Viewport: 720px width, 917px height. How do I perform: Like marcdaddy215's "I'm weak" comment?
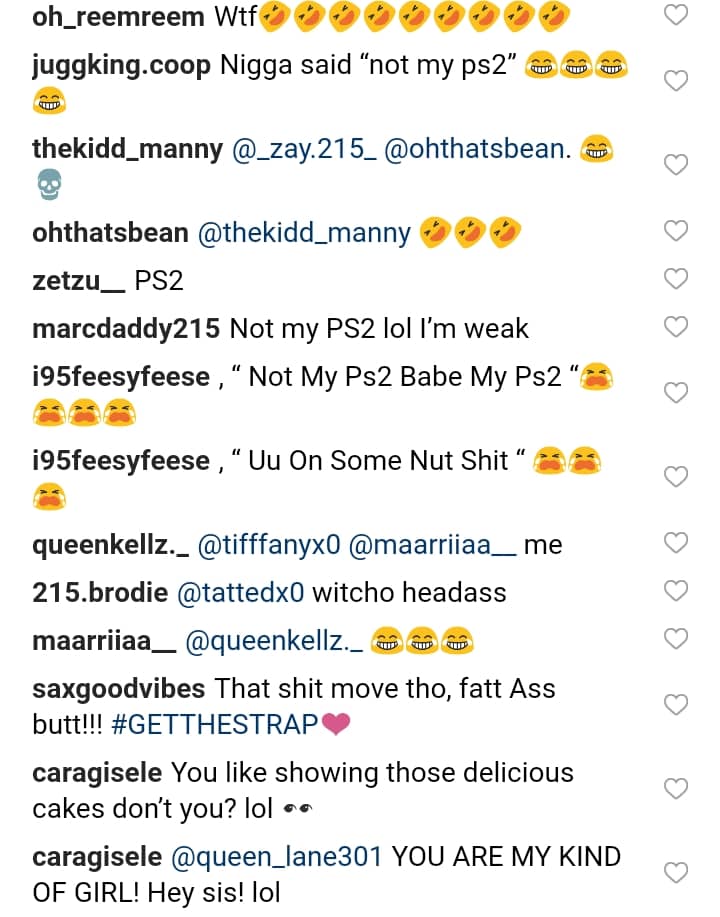point(677,327)
